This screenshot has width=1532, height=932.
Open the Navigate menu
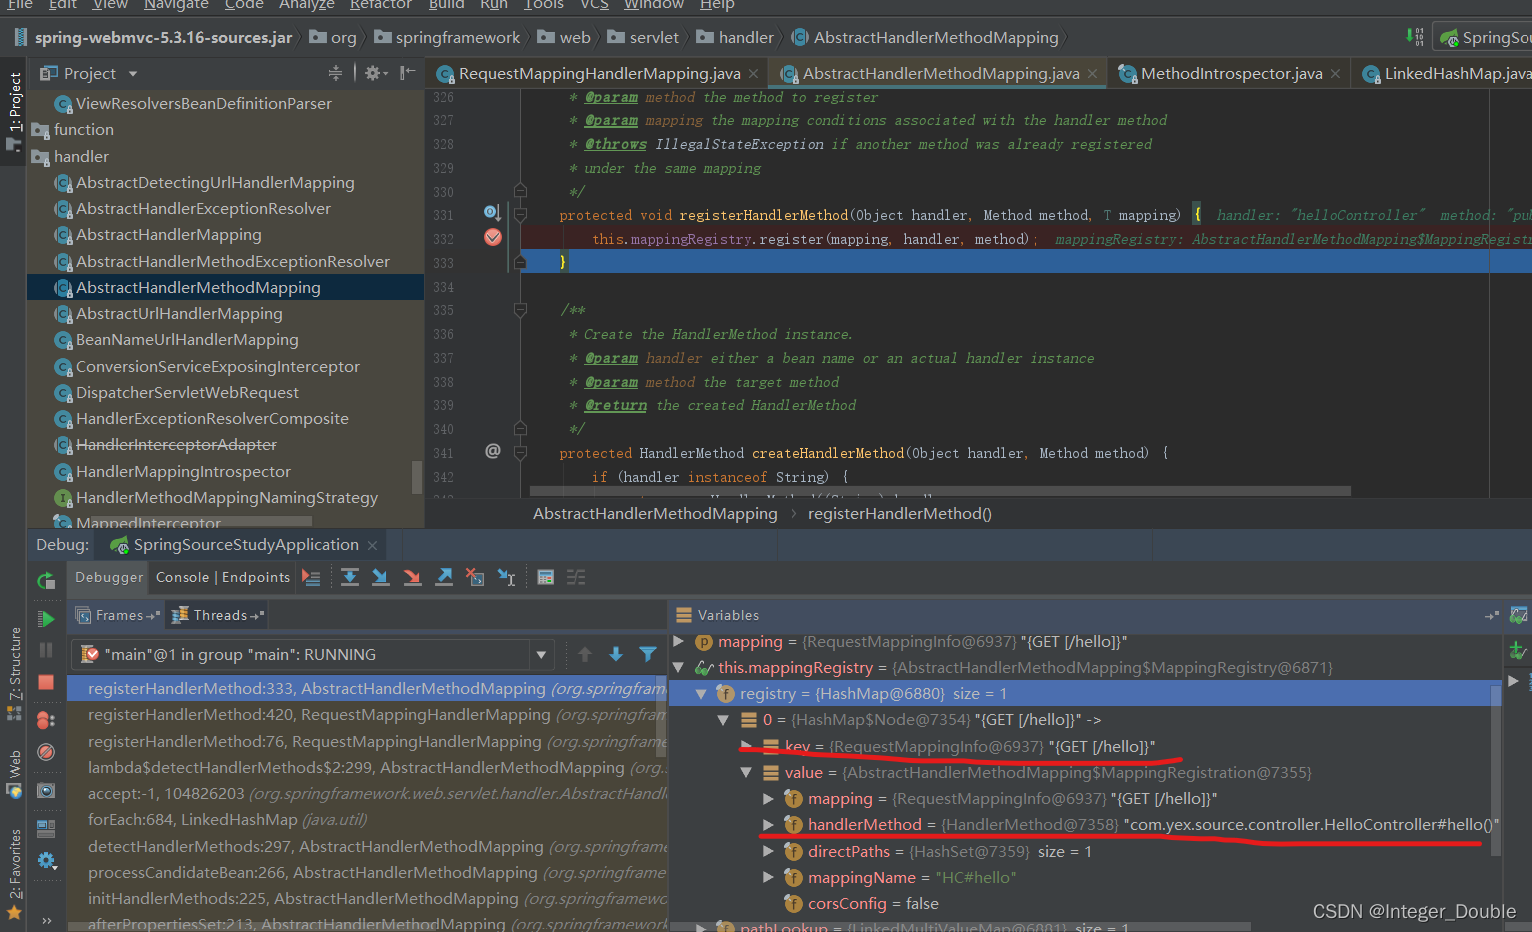(176, 5)
